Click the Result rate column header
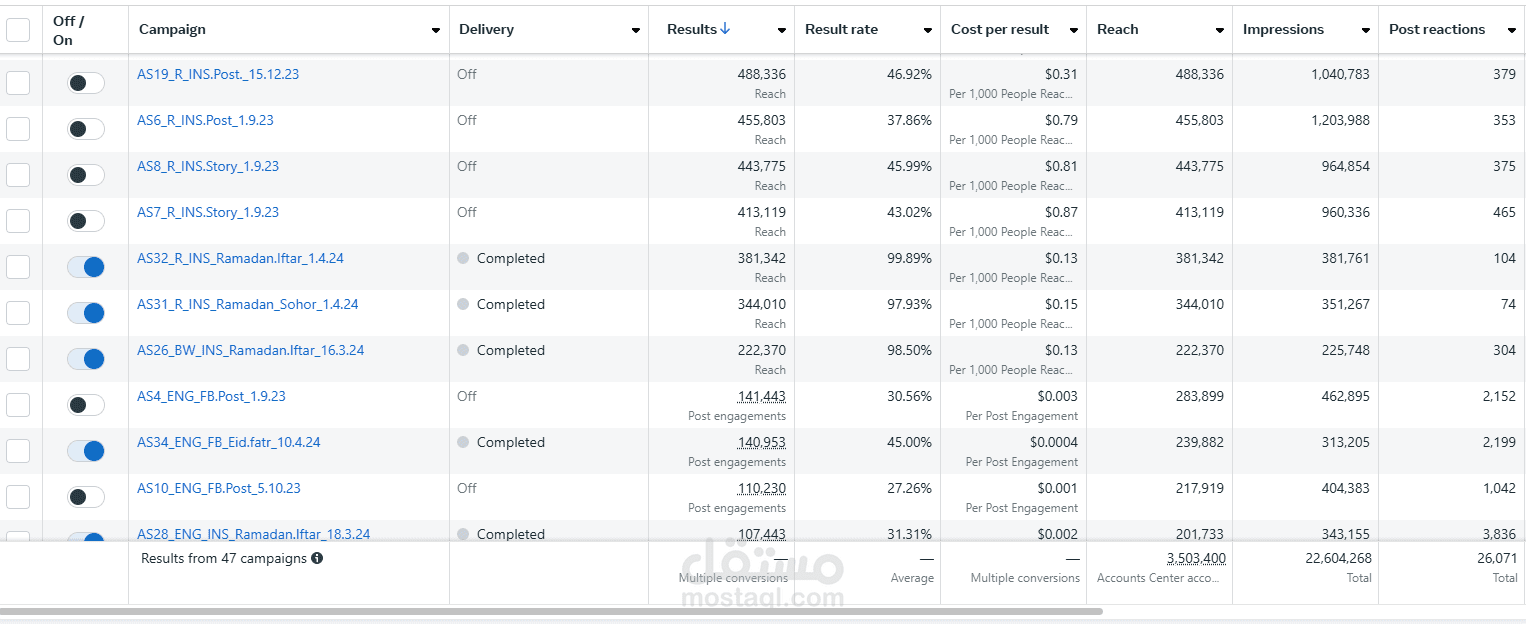 tap(841, 29)
